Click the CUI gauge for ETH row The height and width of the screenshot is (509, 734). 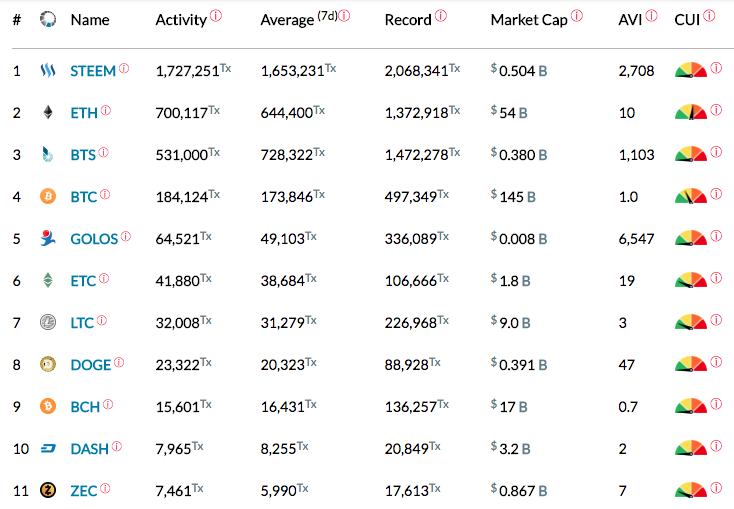pyautogui.click(x=691, y=112)
